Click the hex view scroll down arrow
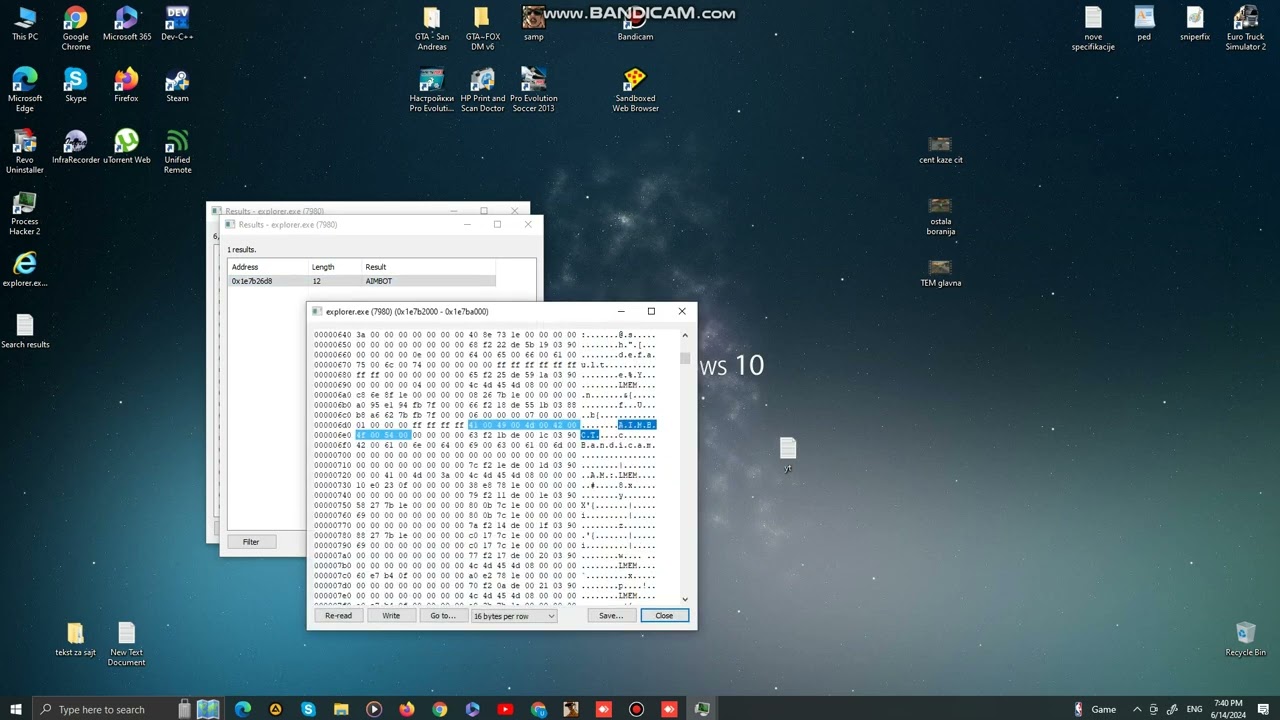Image resolution: width=1280 pixels, height=720 pixels. tap(685, 599)
